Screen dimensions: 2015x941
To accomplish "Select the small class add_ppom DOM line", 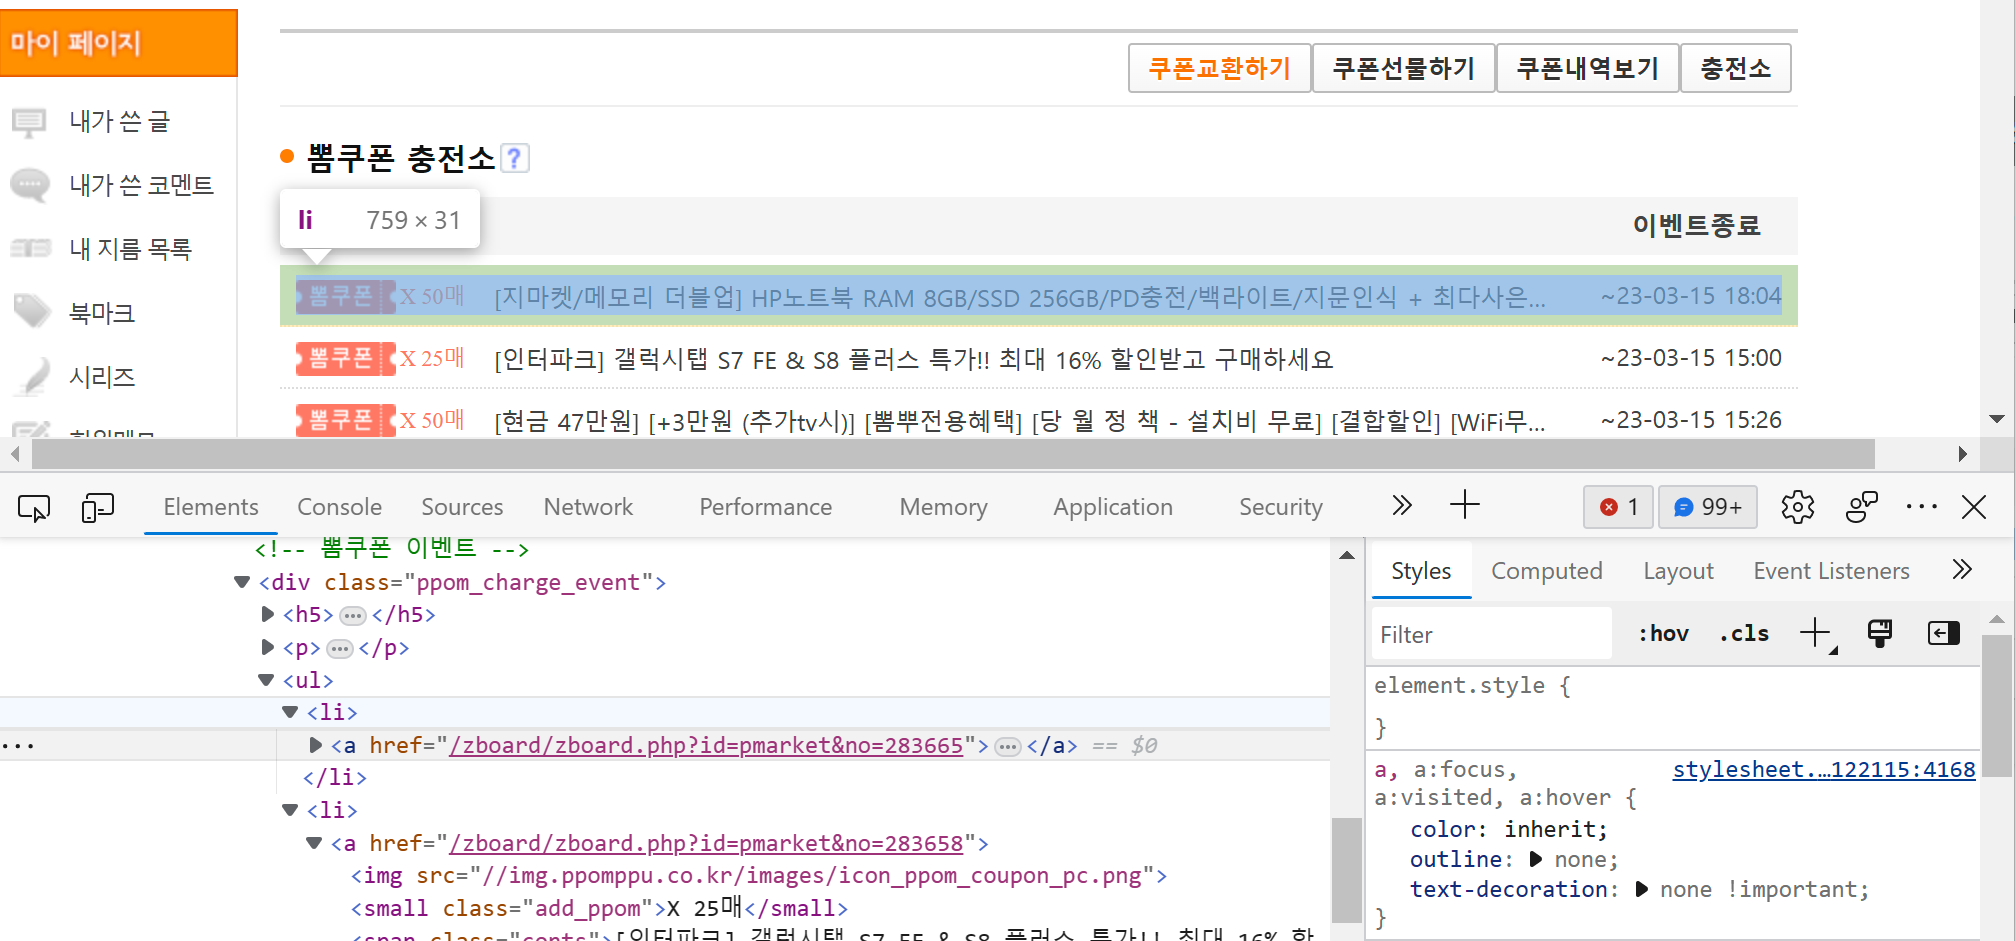I will click(598, 908).
